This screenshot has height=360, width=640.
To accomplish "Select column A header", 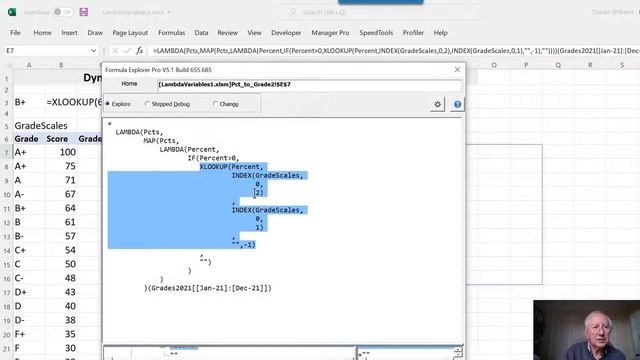I will tap(29, 65).
